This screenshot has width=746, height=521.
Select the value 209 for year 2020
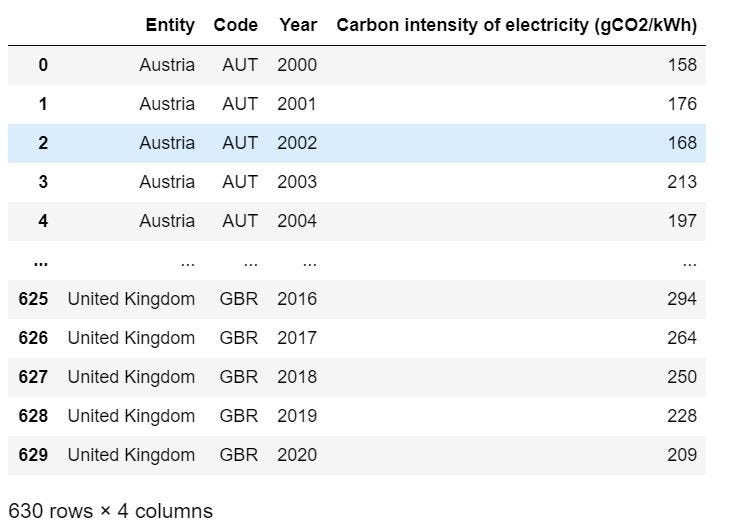pyautogui.click(x=682, y=455)
